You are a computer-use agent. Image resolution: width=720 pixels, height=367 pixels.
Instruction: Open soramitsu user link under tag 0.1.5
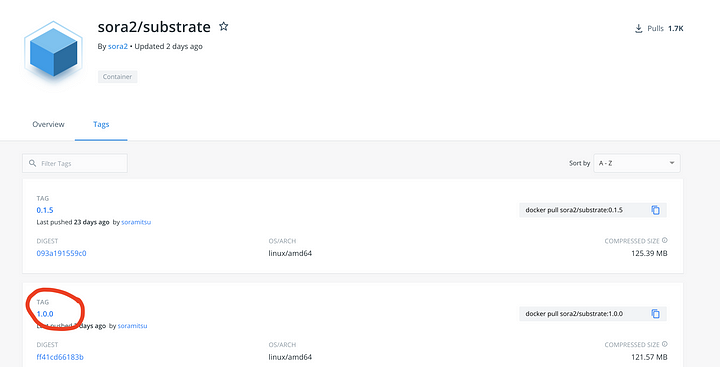coord(136,222)
